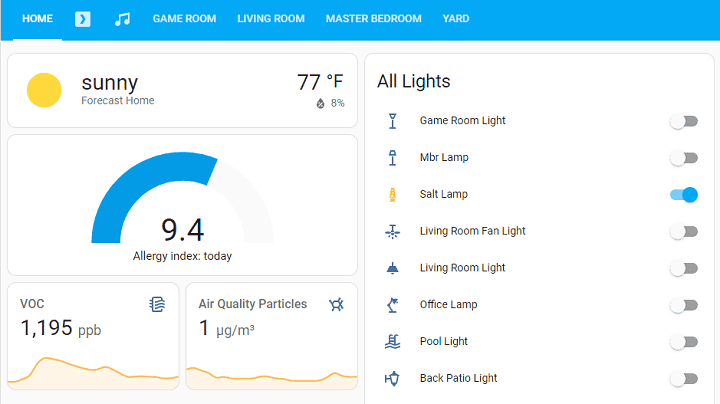Switch to the LIVING ROOM tab

(271, 19)
